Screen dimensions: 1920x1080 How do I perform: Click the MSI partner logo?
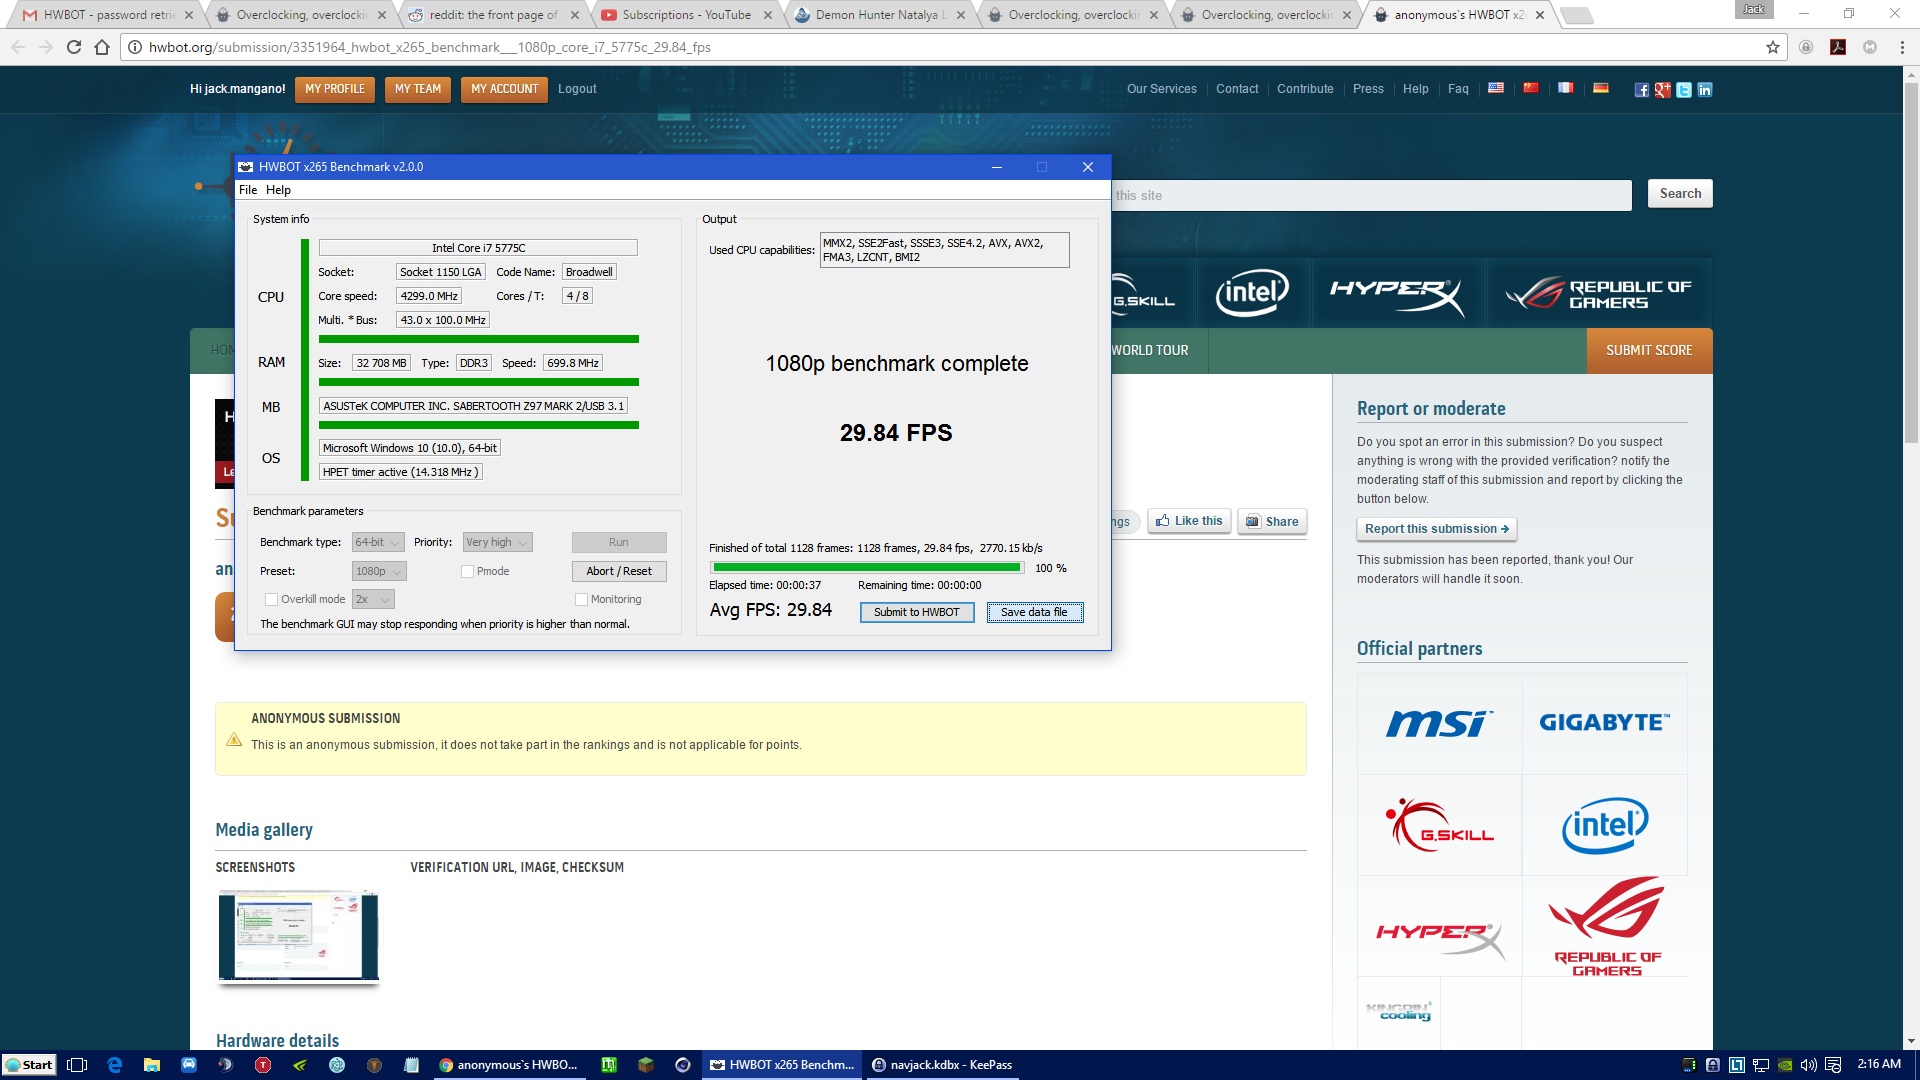coord(1439,723)
